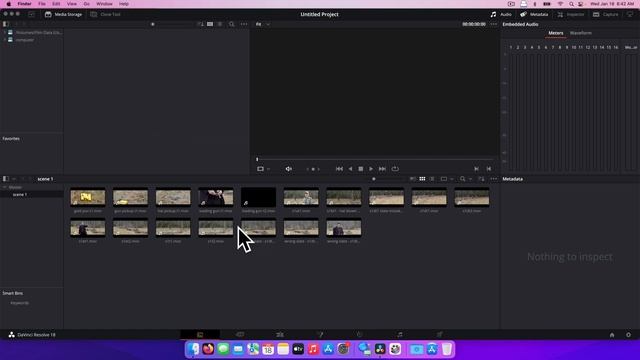Select the scene 1 bin
This screenshot has height=360, width=640.
pos(20,195)
